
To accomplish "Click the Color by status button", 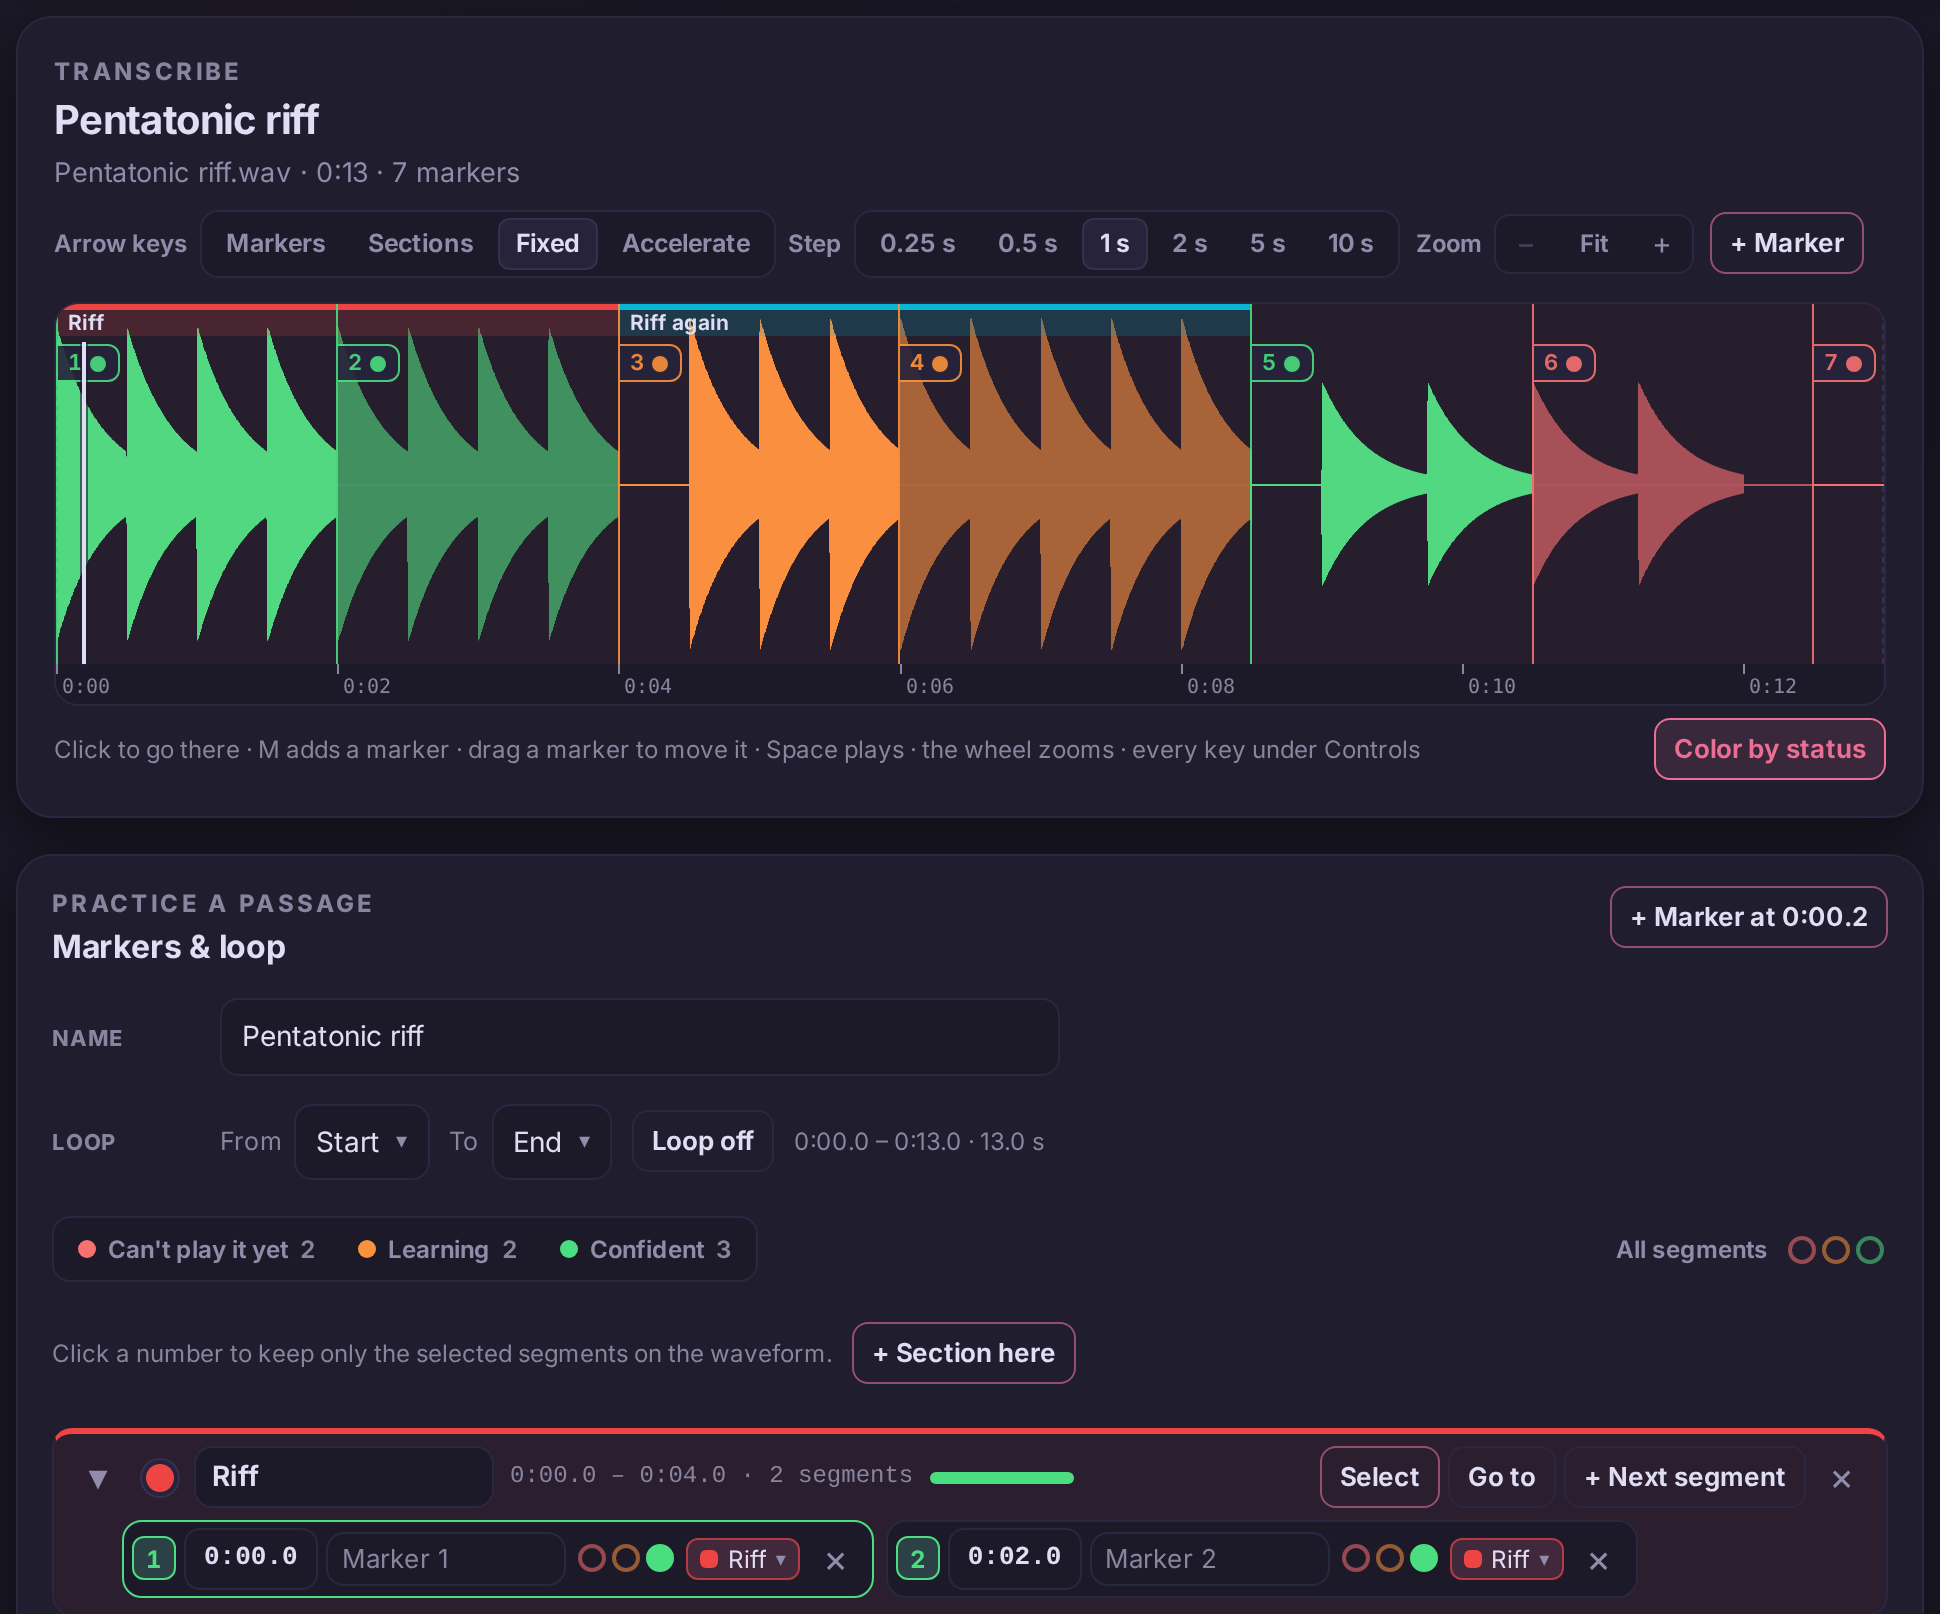I will (1770, 749).
